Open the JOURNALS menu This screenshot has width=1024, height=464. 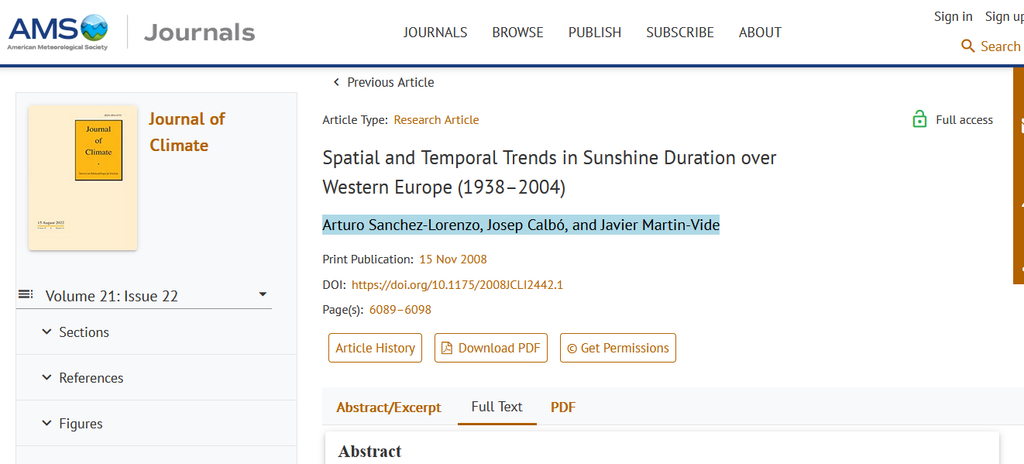435,32
